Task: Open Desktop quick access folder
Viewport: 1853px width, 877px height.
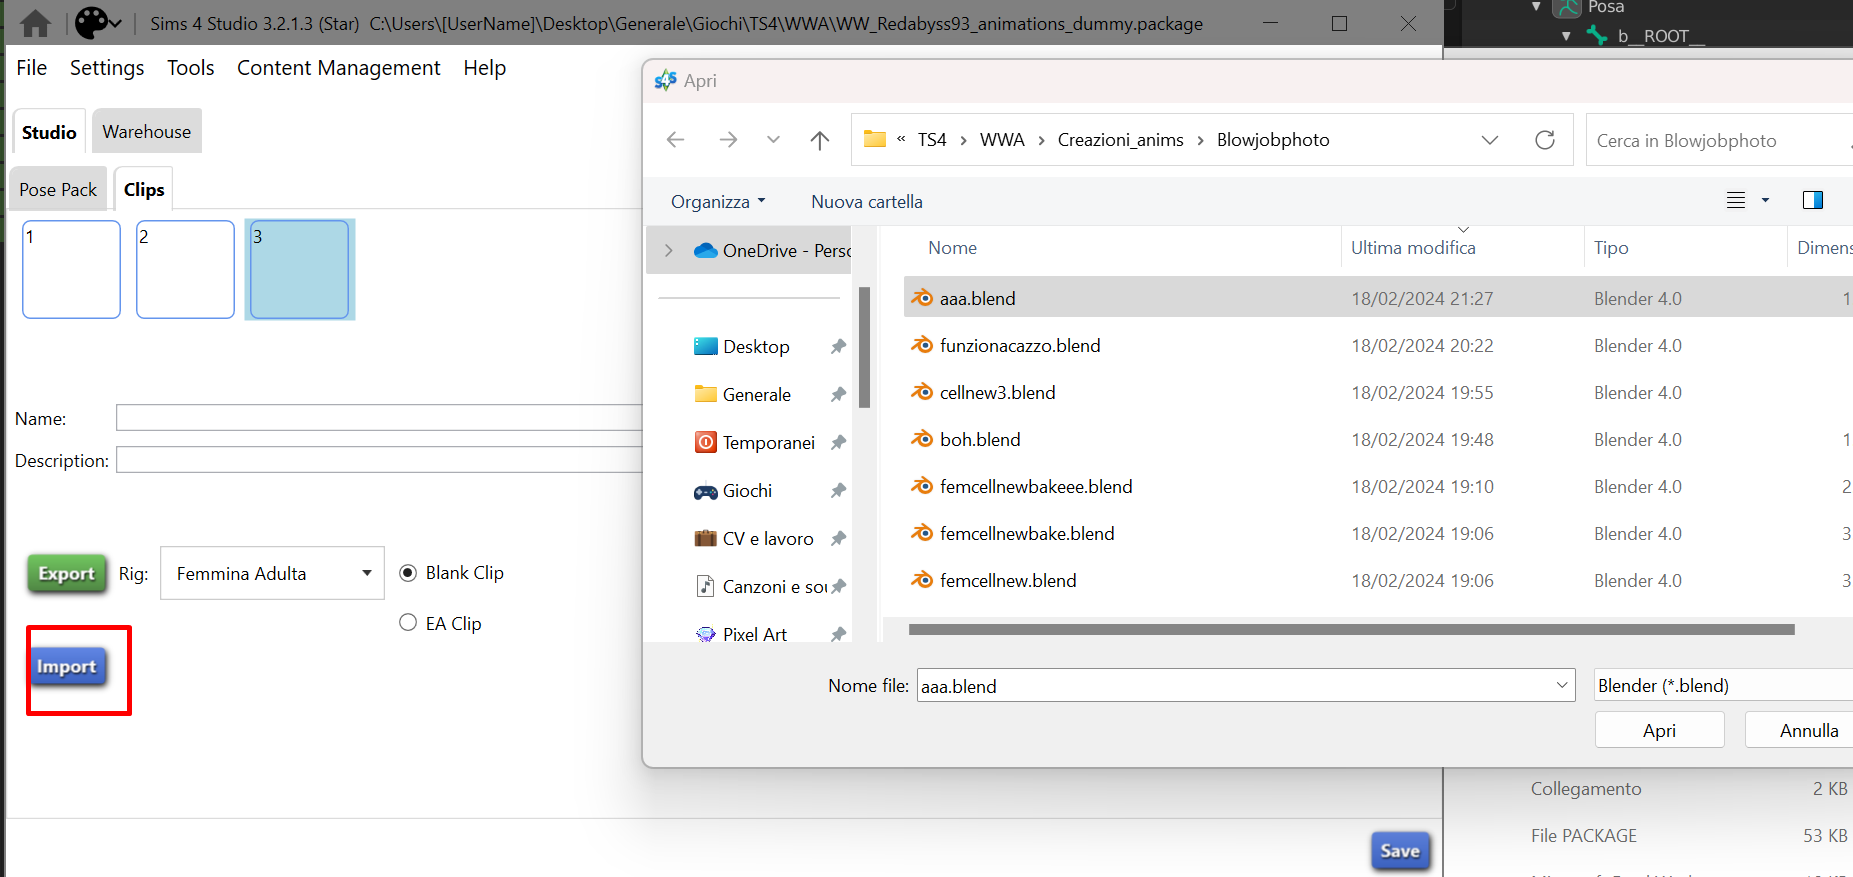Action: [742, 346]
